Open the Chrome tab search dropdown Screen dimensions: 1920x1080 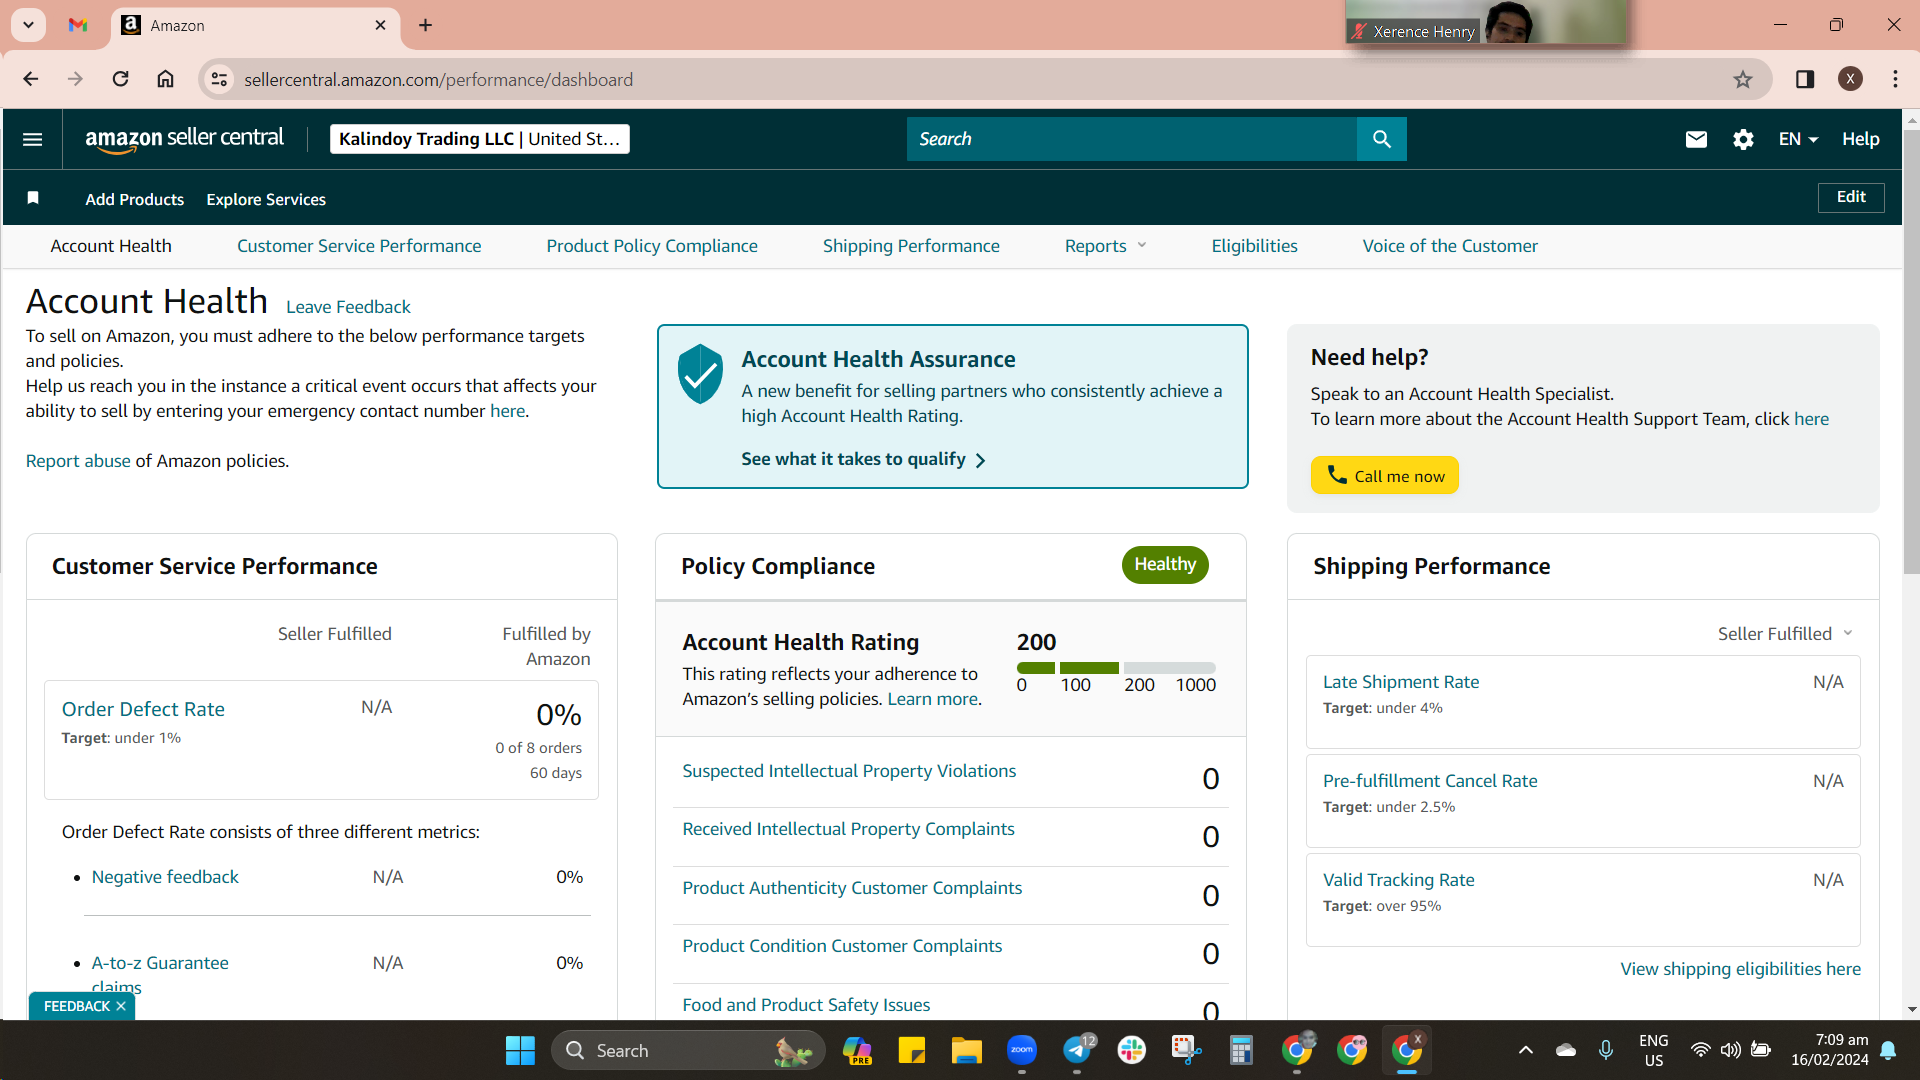coord(28,25)
